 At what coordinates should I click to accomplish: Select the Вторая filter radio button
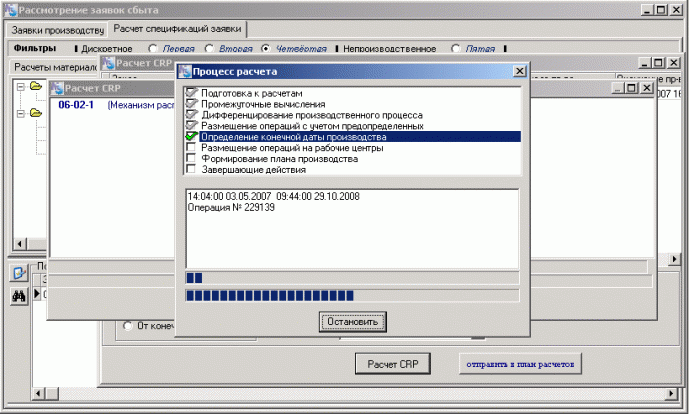209,48
